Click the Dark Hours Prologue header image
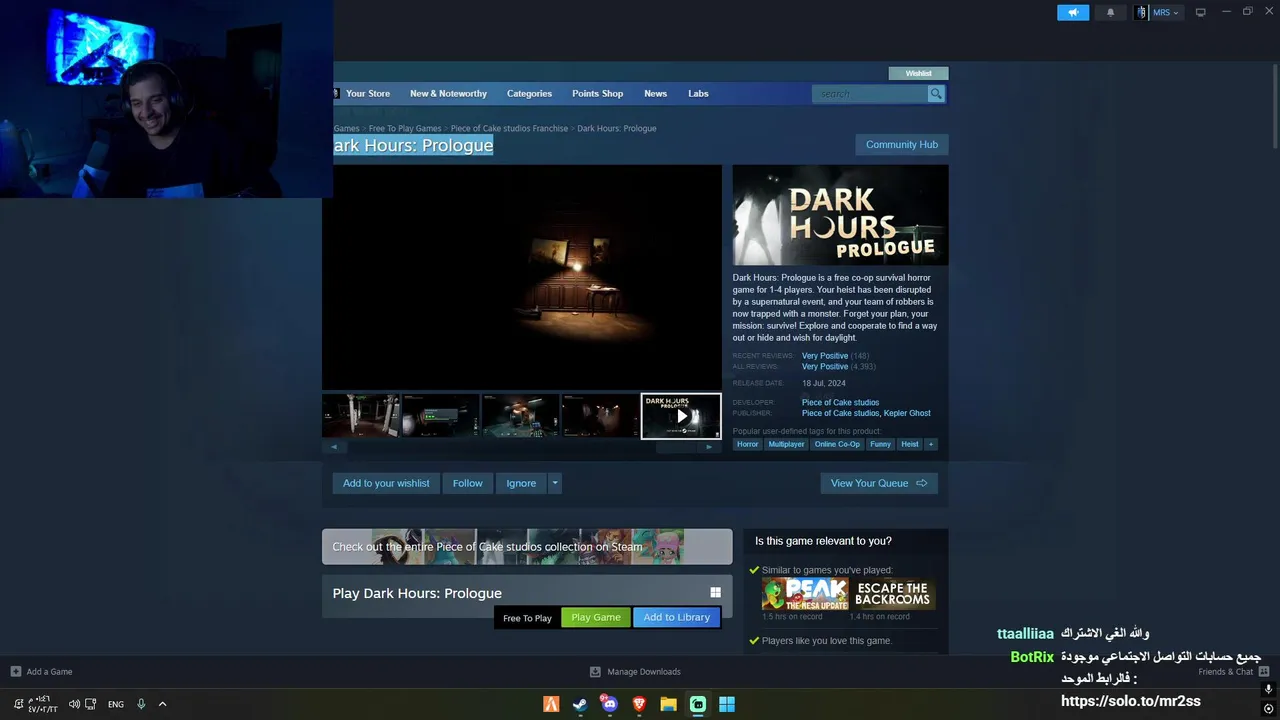The height and width of the screenshot is (720, 1280). 840,215
